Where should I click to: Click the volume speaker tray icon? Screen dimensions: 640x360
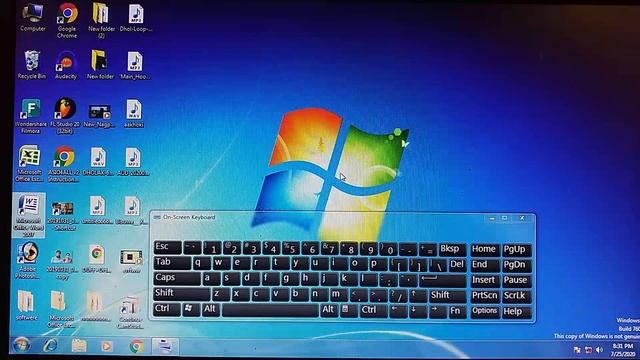coord(599,350)
